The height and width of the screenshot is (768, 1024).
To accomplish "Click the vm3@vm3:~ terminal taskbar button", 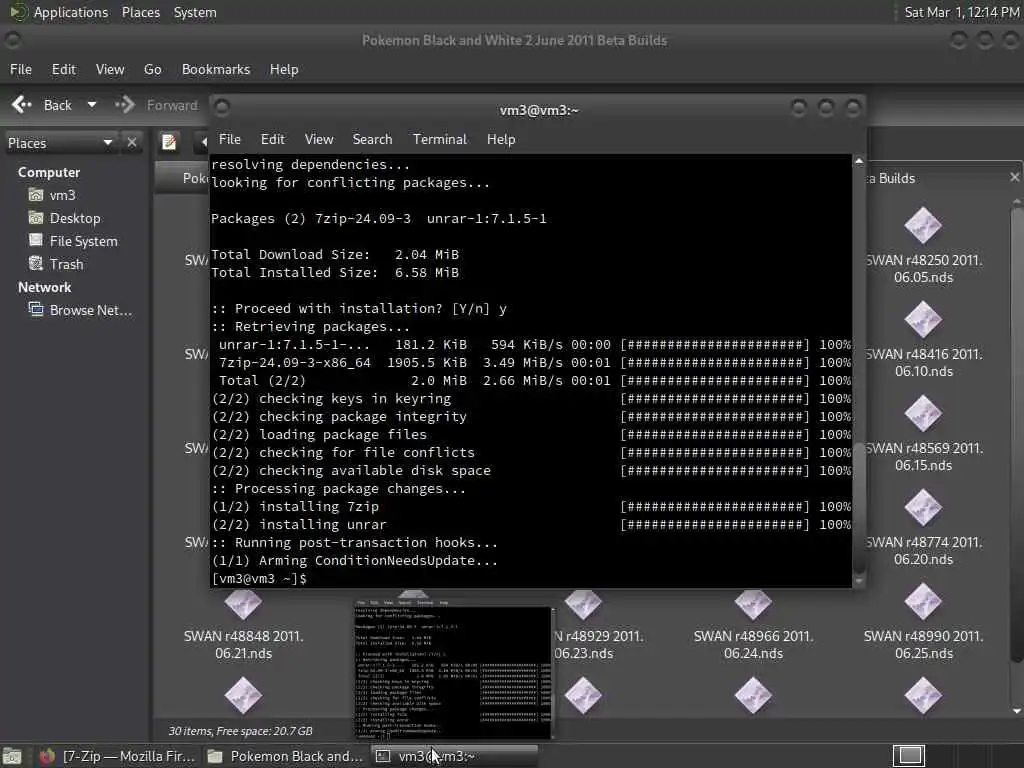I will click(455, 756).
